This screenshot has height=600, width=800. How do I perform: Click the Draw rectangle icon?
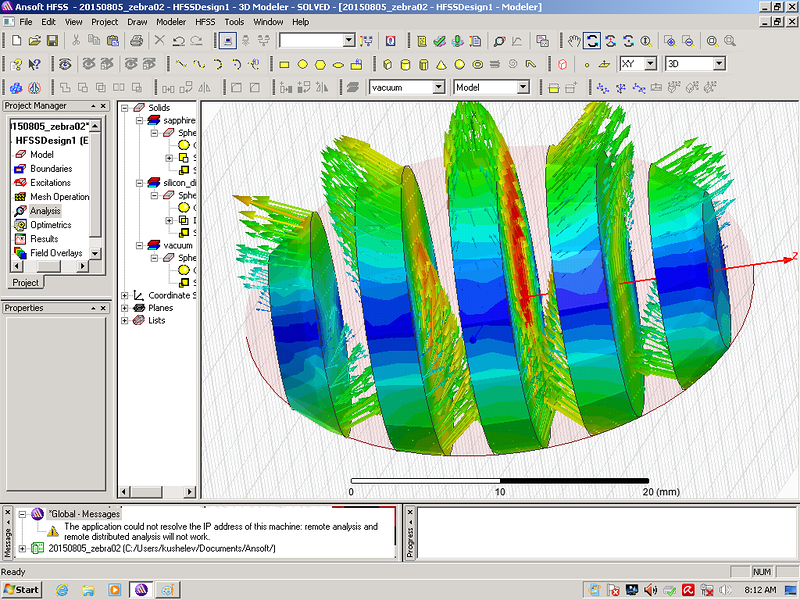pos(284,64)
